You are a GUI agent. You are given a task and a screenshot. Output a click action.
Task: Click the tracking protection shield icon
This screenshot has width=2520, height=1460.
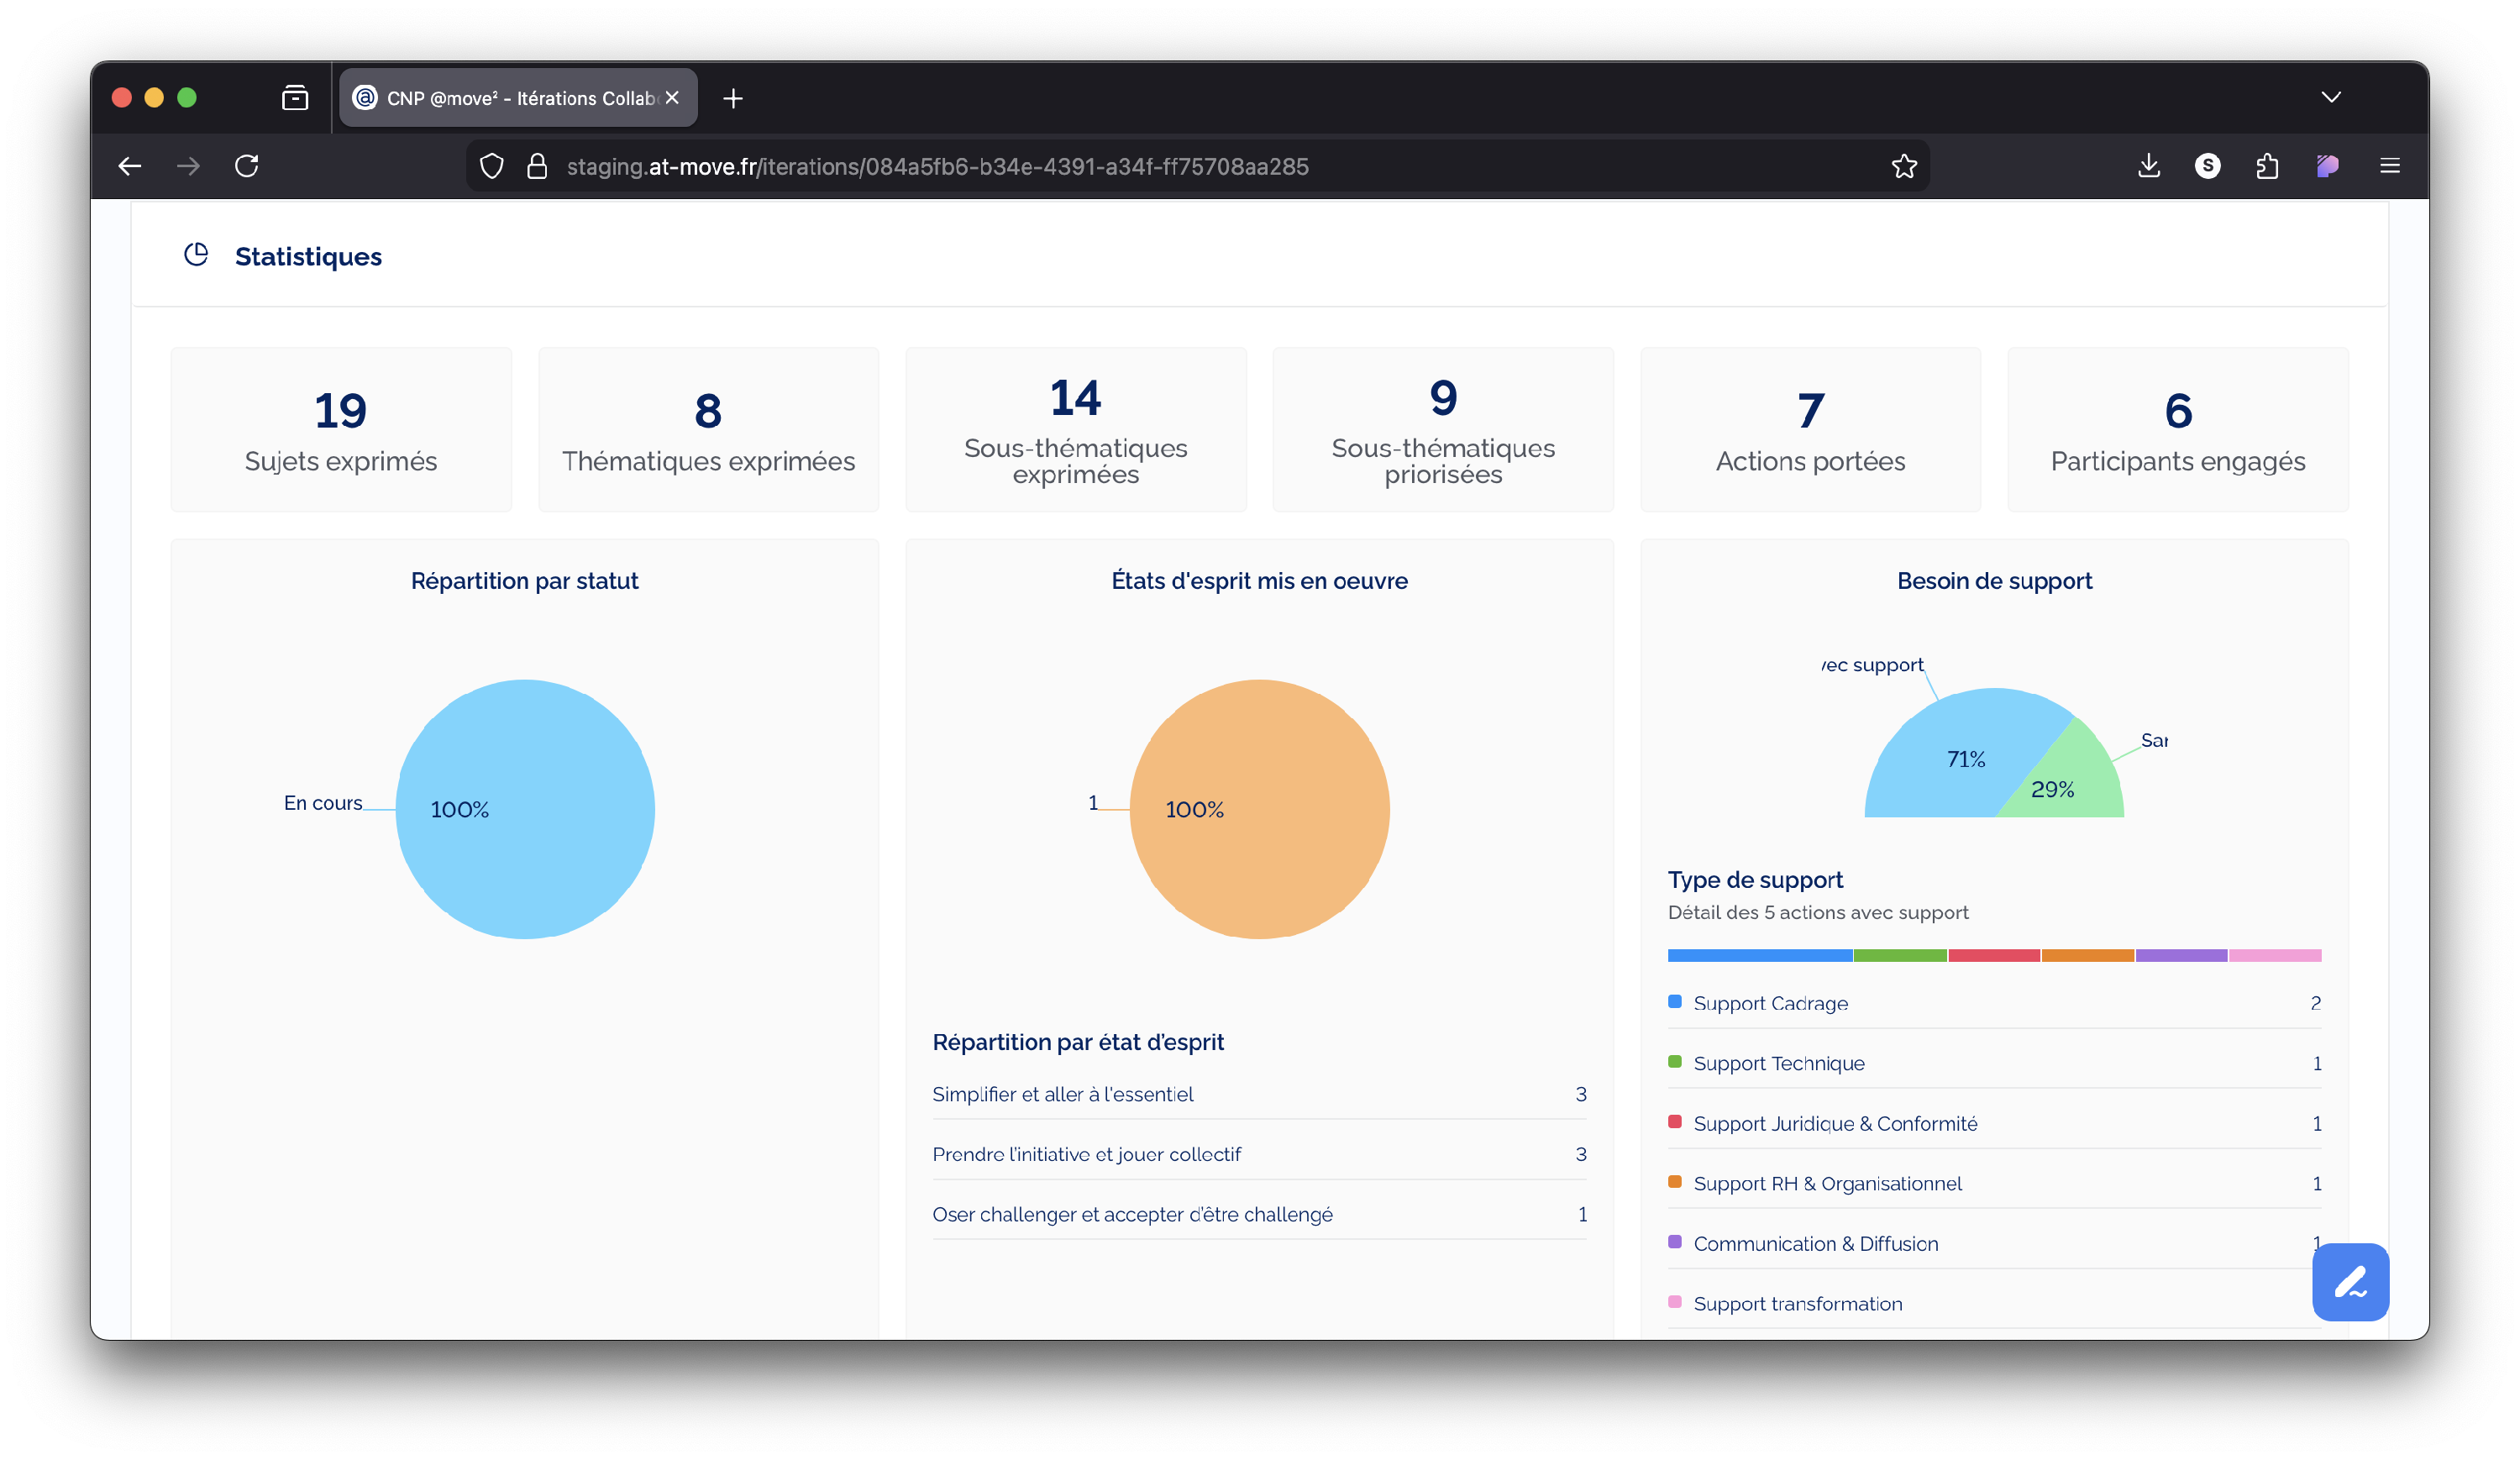point(491,166)
